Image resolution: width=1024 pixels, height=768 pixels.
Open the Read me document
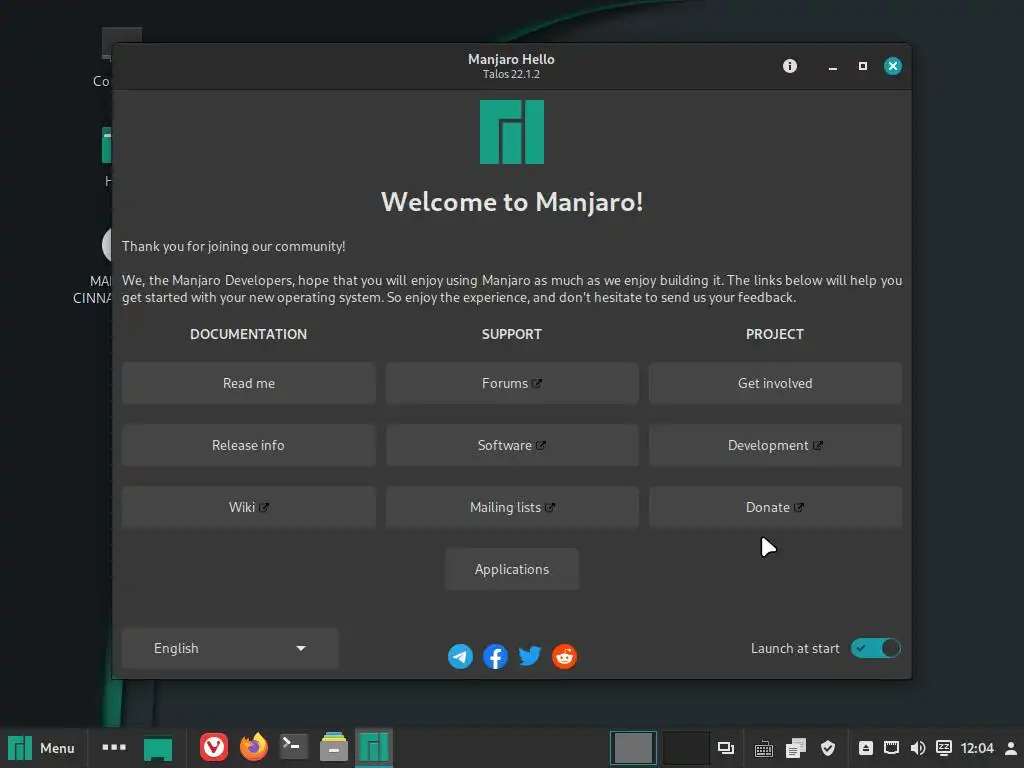click(248, 383)
